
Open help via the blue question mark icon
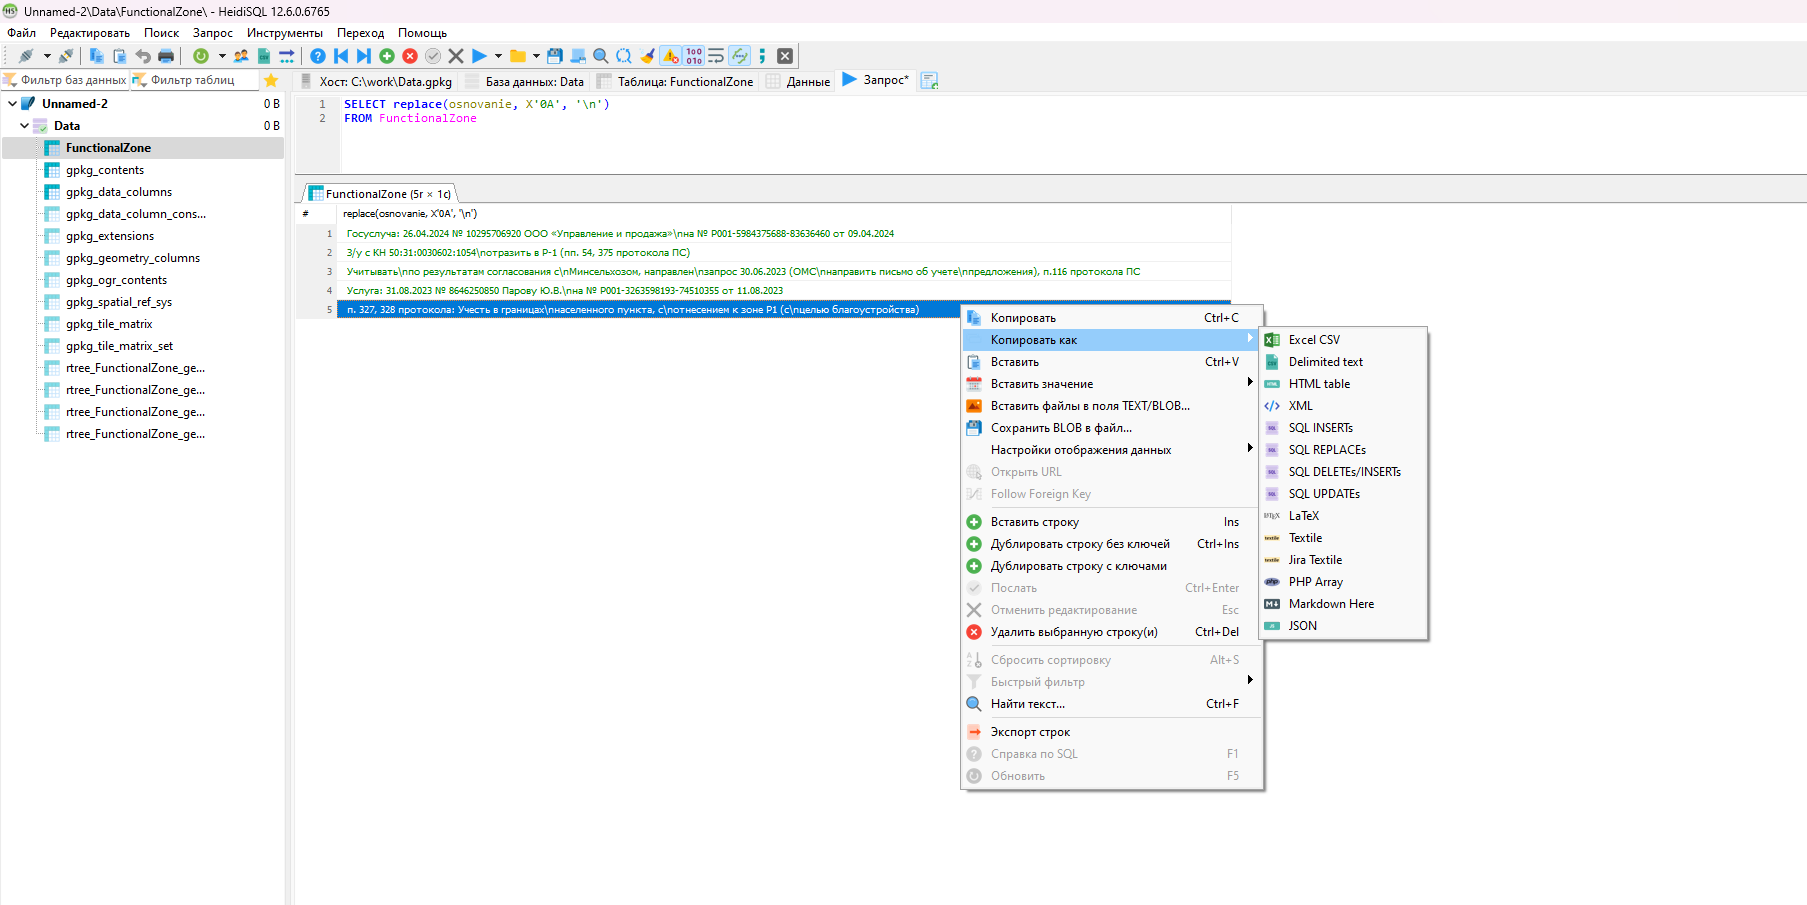pyautogui.click(x=318, y=56)
